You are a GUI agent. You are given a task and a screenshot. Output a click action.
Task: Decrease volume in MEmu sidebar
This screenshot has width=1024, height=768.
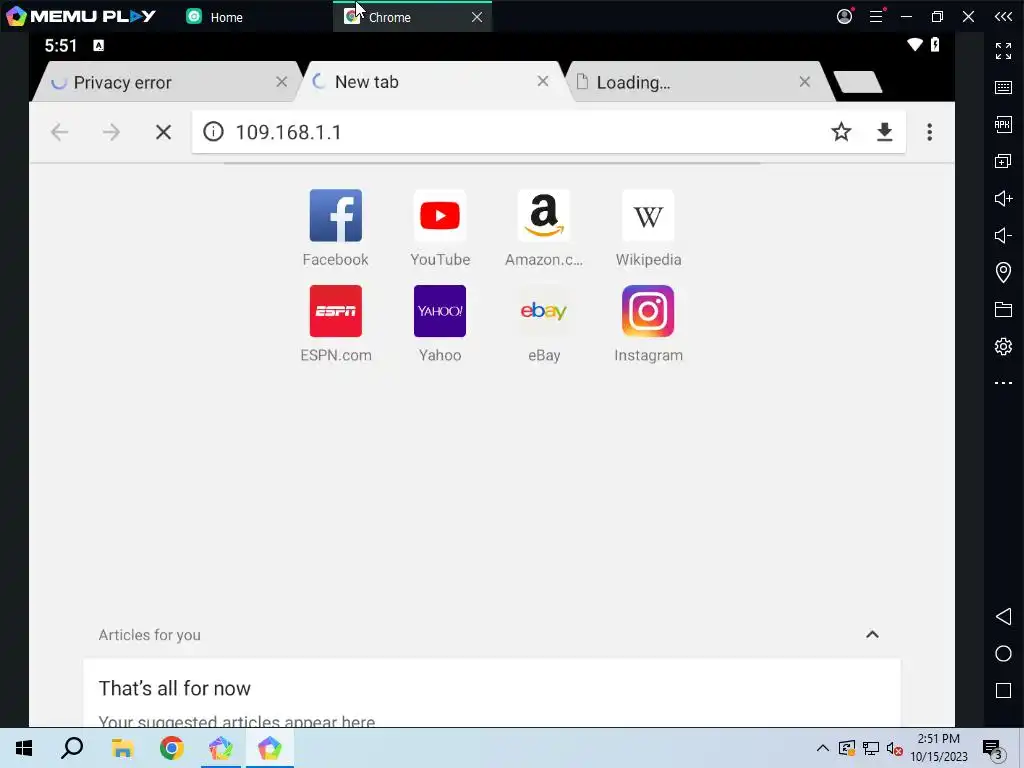1003,235
